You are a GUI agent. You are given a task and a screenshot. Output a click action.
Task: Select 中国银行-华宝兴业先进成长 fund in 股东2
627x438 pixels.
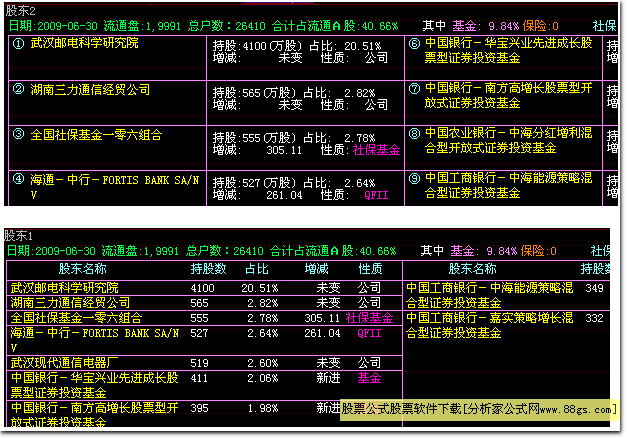[x=508, y=50]
